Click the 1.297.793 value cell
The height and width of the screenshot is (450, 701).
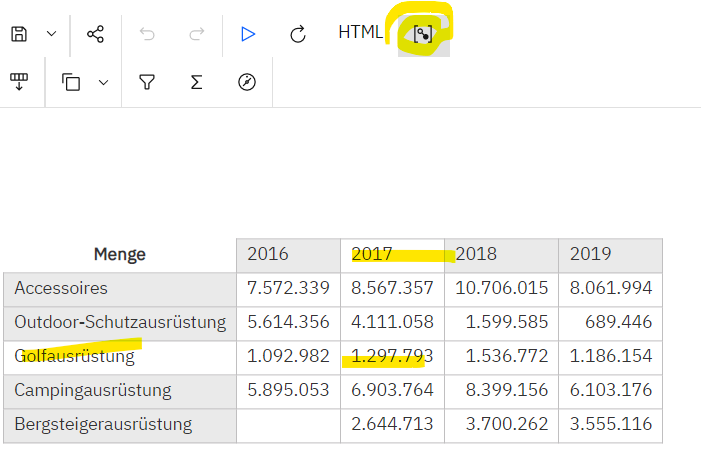pyautogui.click(x=392, y=357)
